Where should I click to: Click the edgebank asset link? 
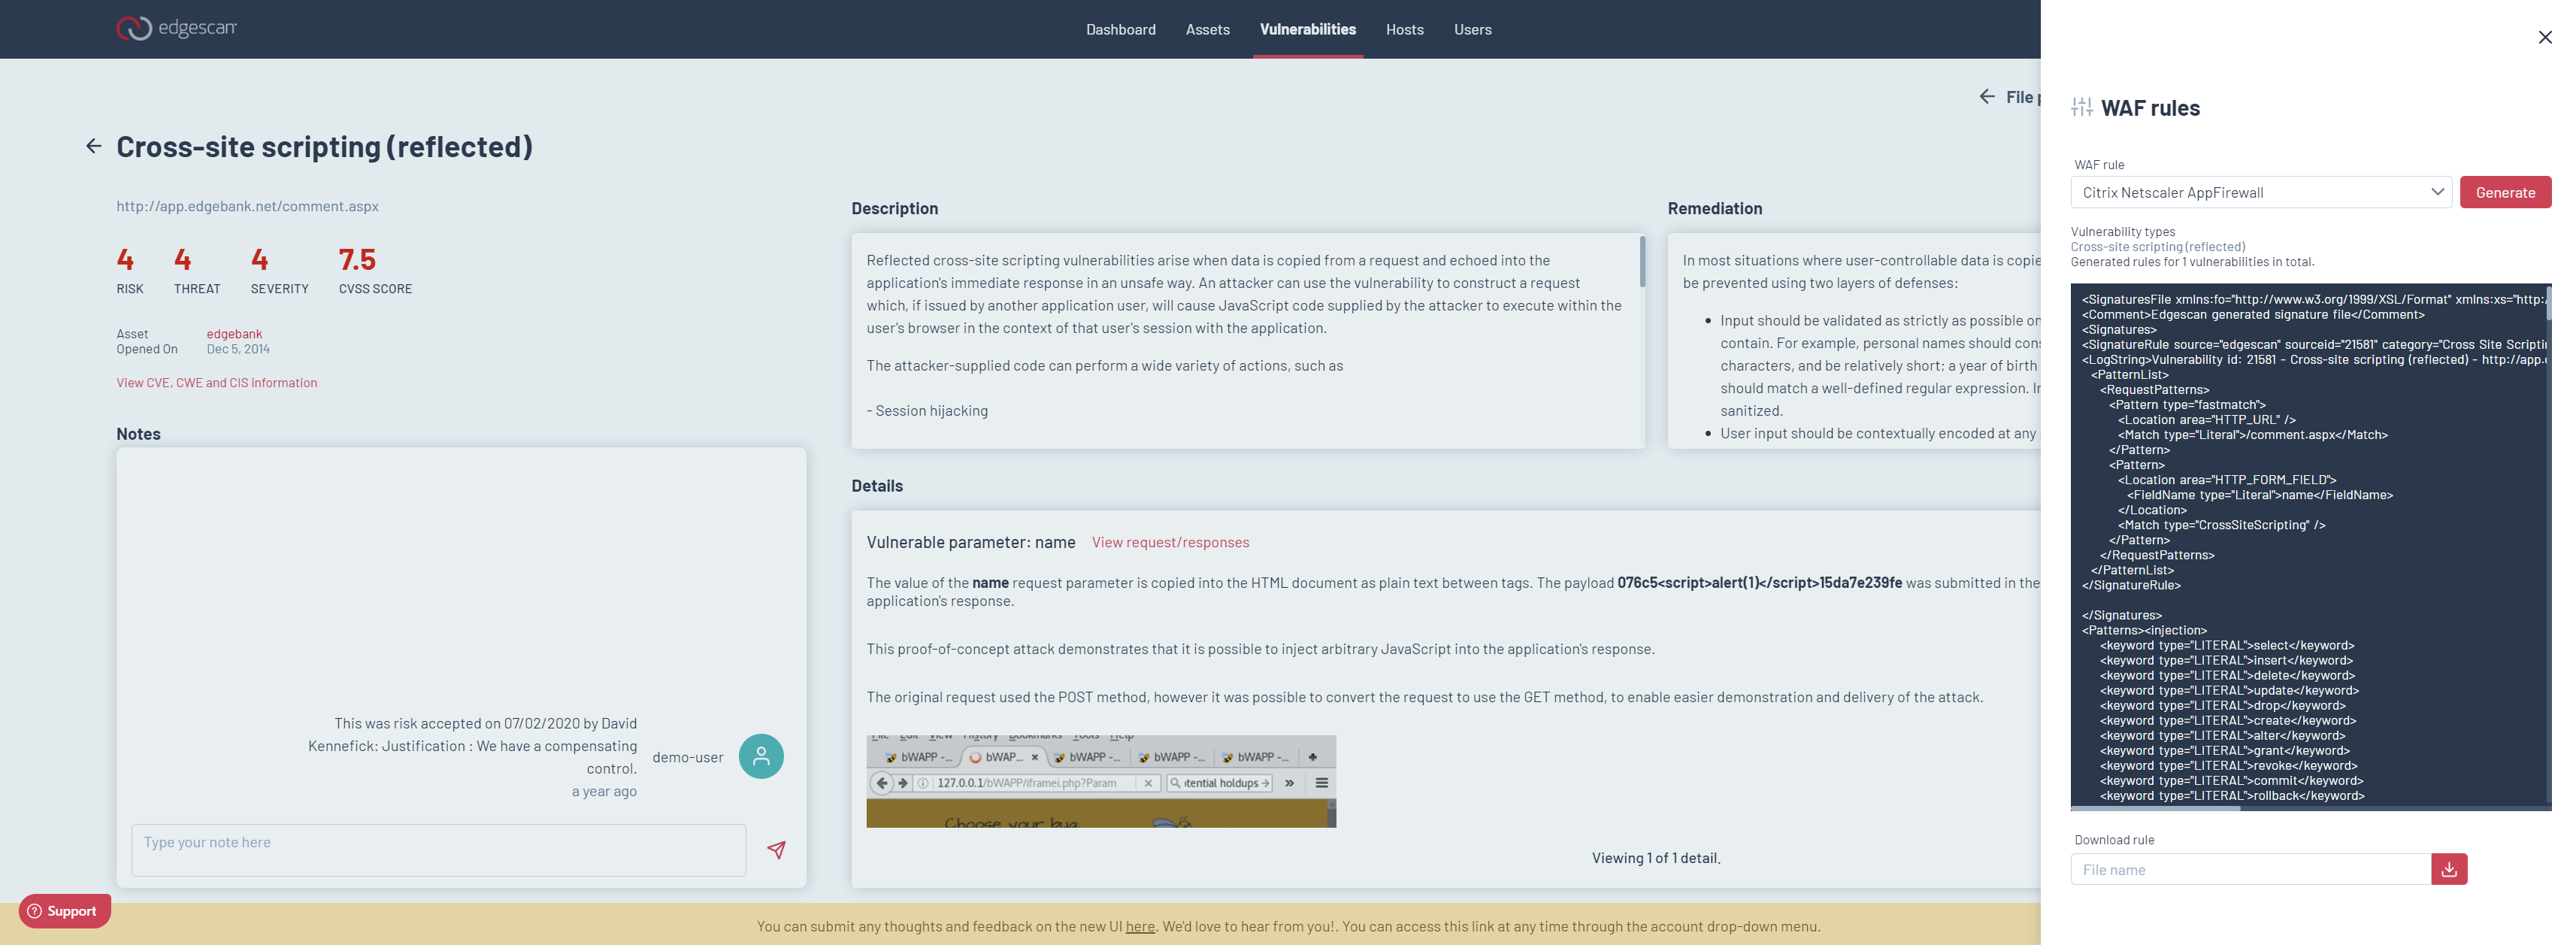(234, 334)
